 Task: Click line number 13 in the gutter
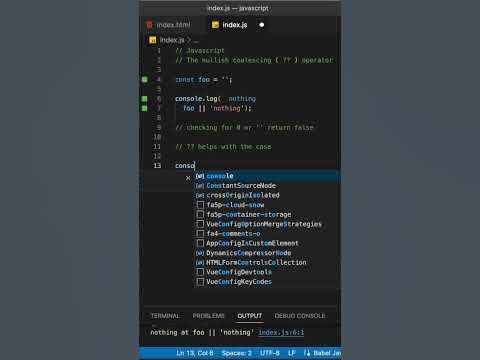[157, 166]
